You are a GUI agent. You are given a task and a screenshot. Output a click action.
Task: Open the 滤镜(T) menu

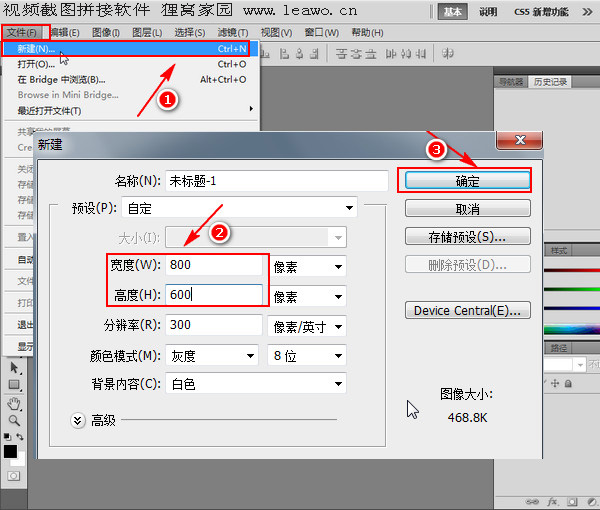(233, 33)
